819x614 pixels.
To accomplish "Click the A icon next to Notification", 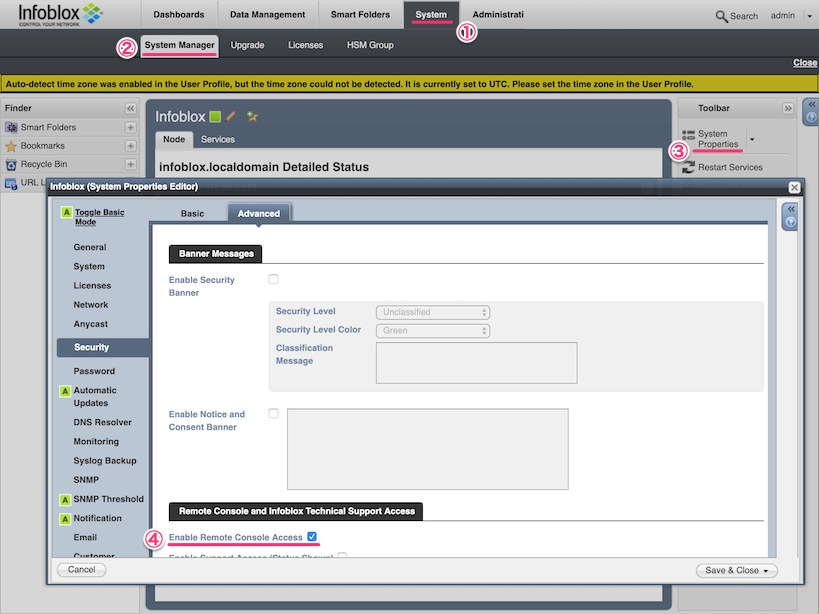I will tap(65, 519).
